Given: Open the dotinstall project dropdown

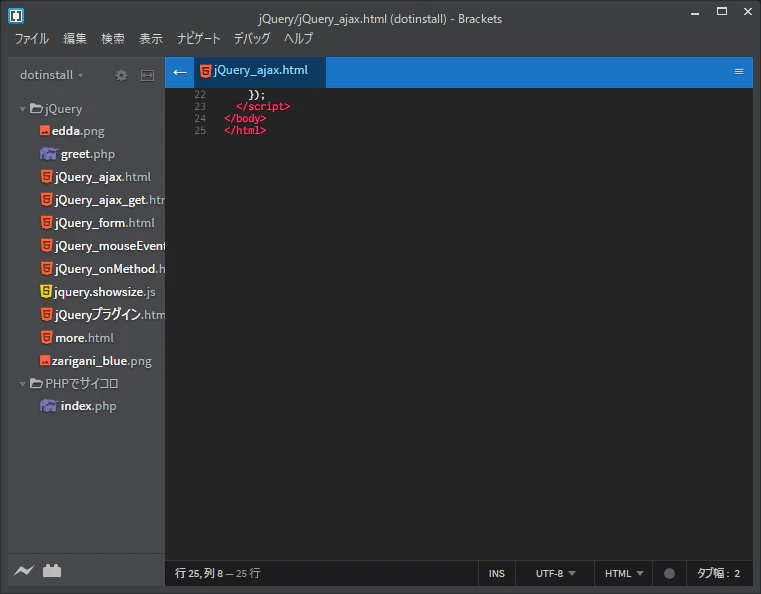Looking at the screenshot, I should point(51,75).
